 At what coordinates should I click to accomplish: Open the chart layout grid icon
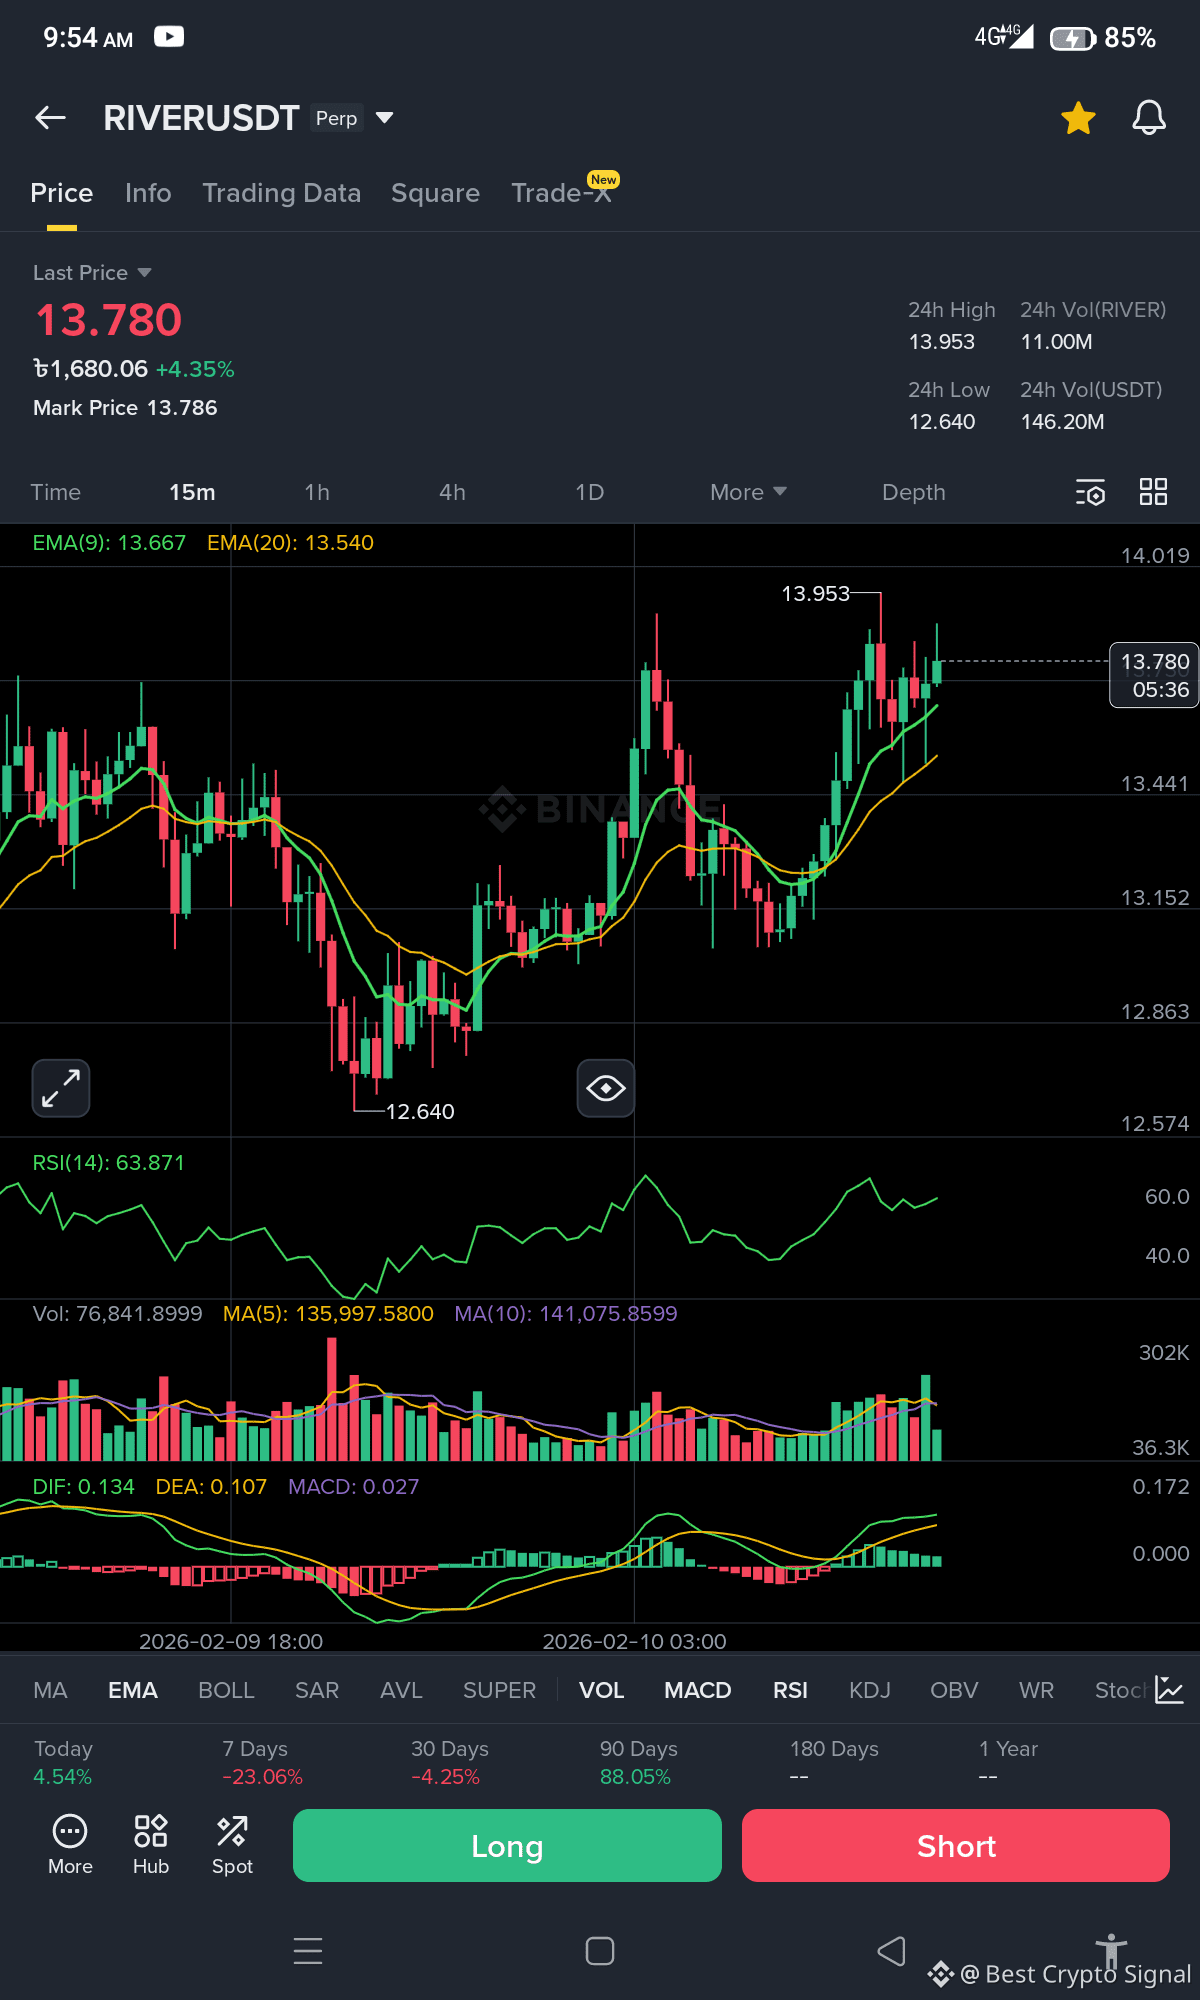(x=1153, y=492)
